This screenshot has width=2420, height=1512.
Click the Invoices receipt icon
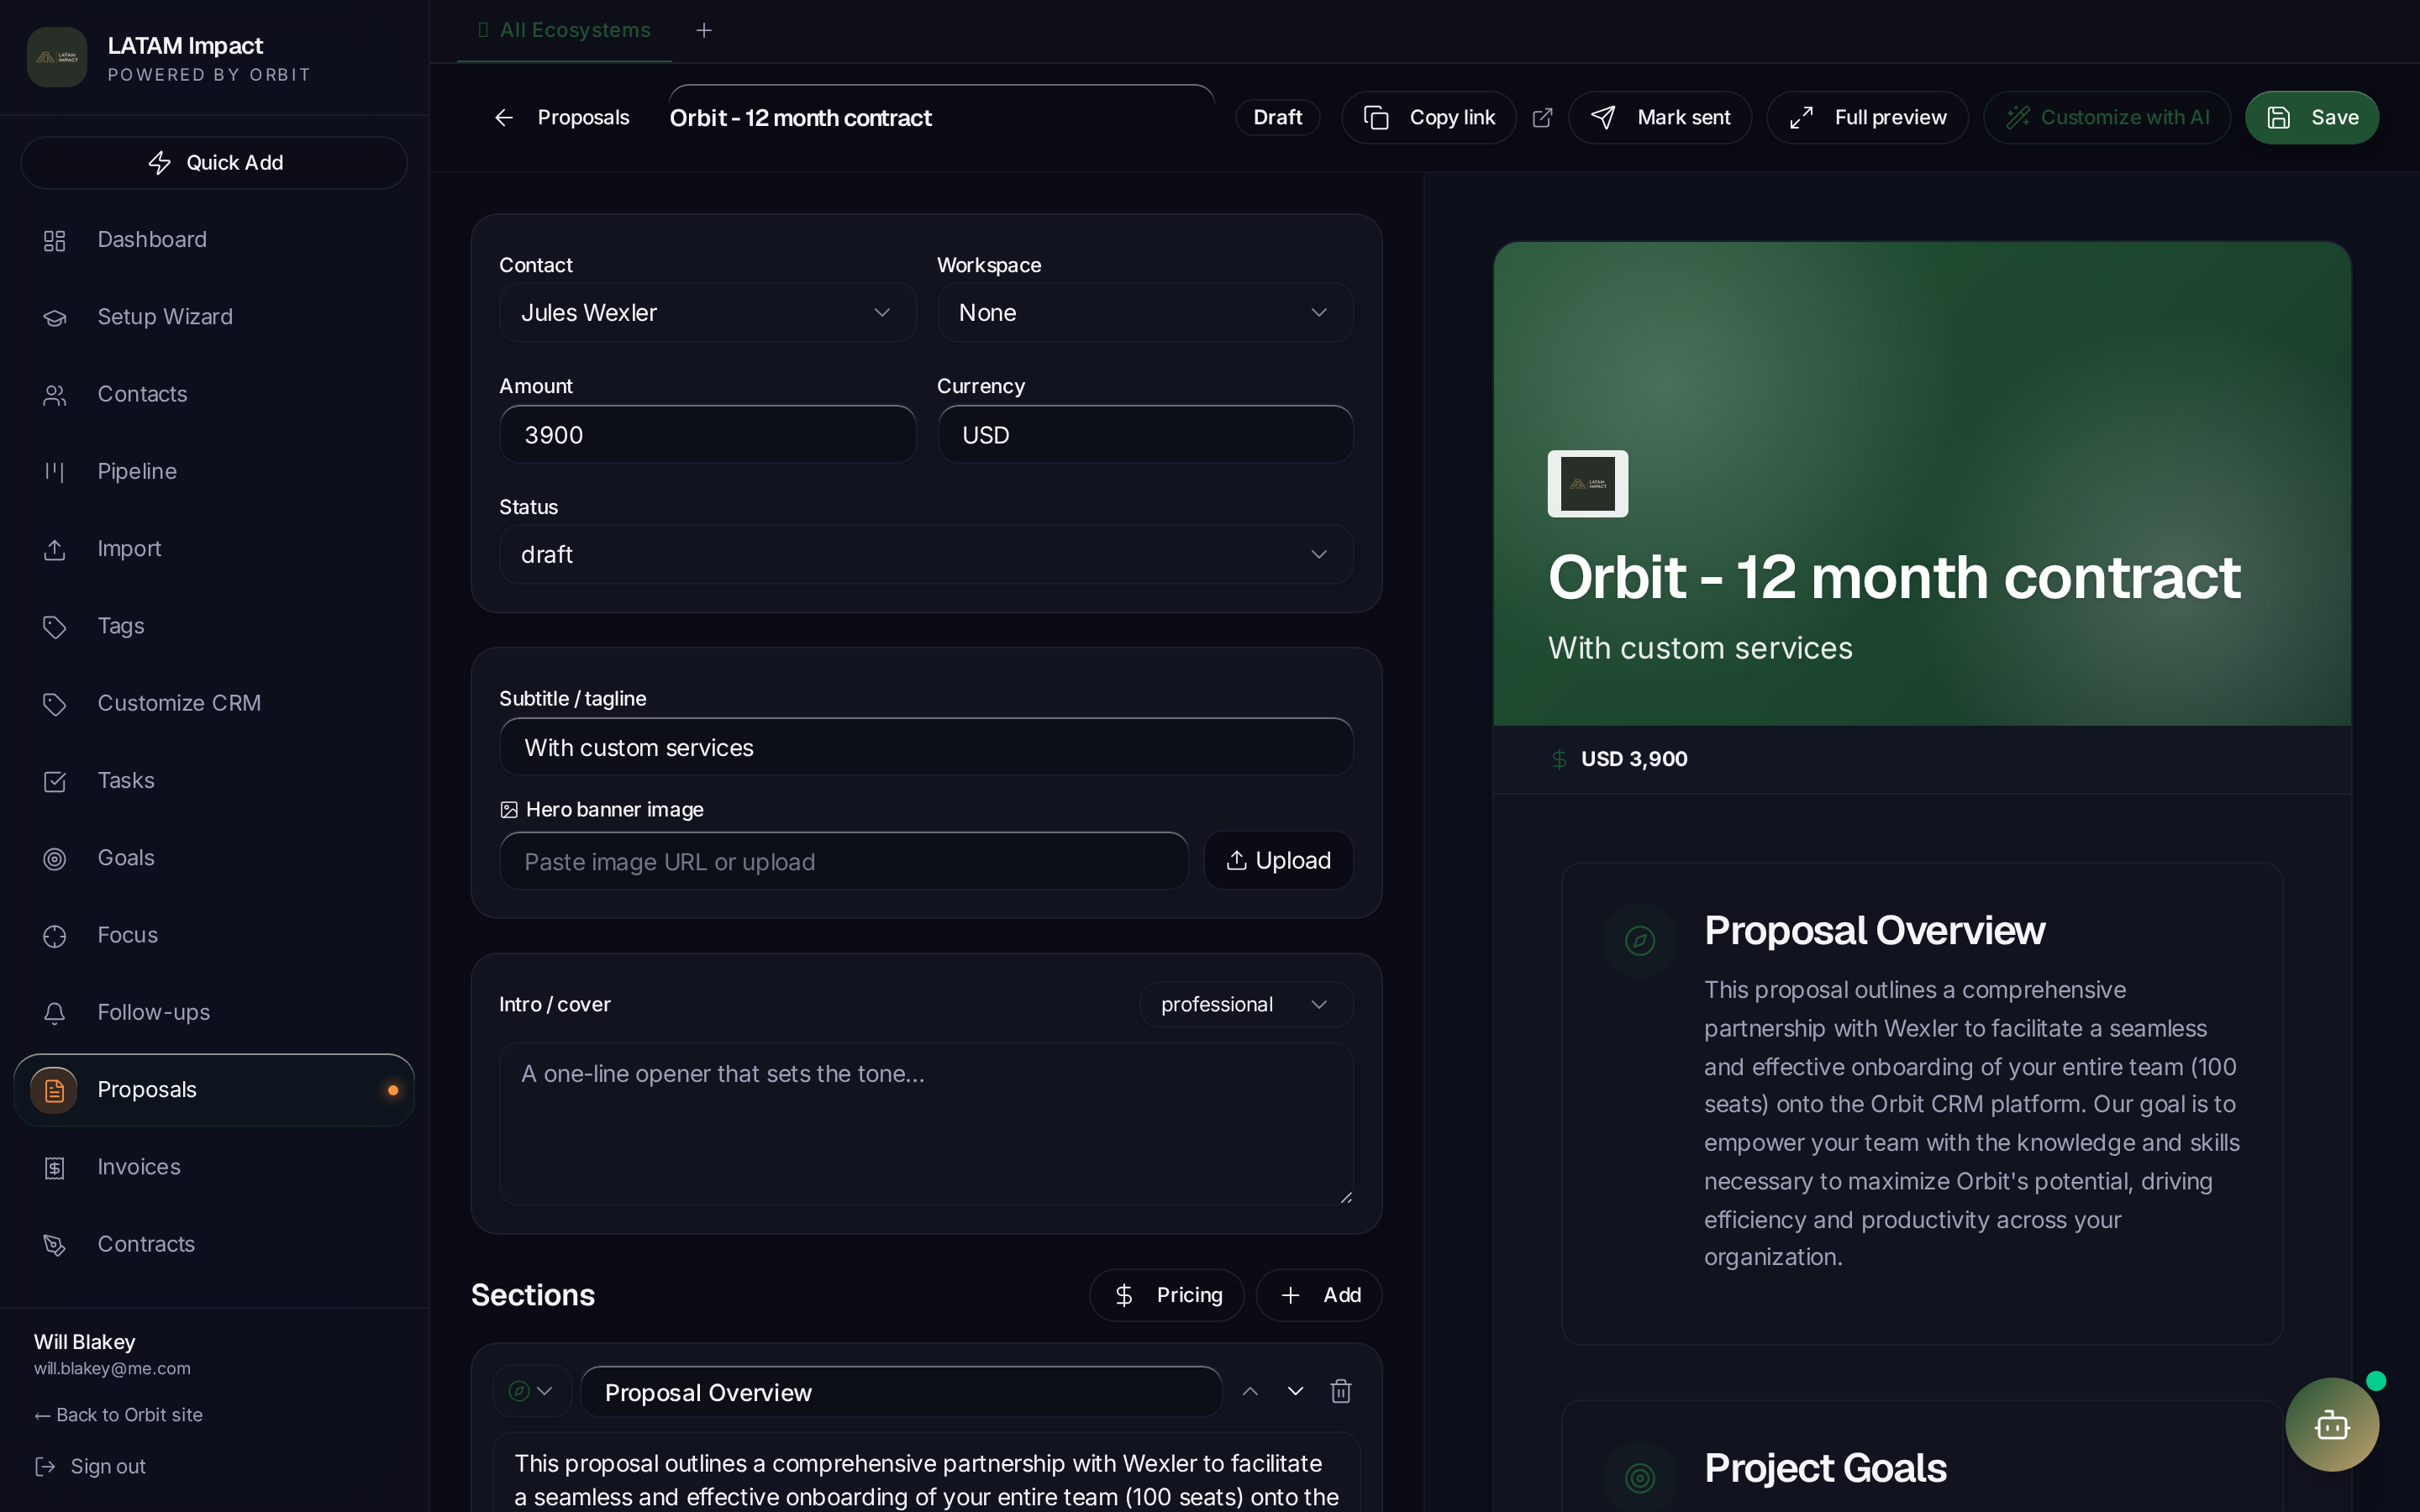pos(54,1167)
